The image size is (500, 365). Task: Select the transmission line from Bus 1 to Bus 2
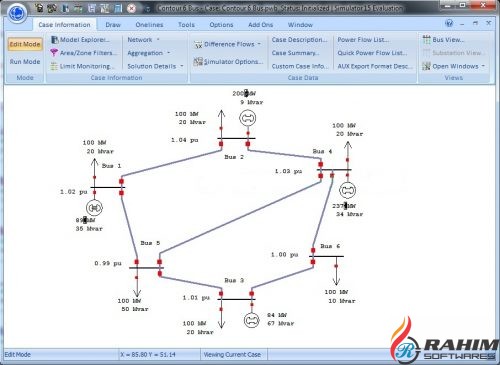(171, 164)
